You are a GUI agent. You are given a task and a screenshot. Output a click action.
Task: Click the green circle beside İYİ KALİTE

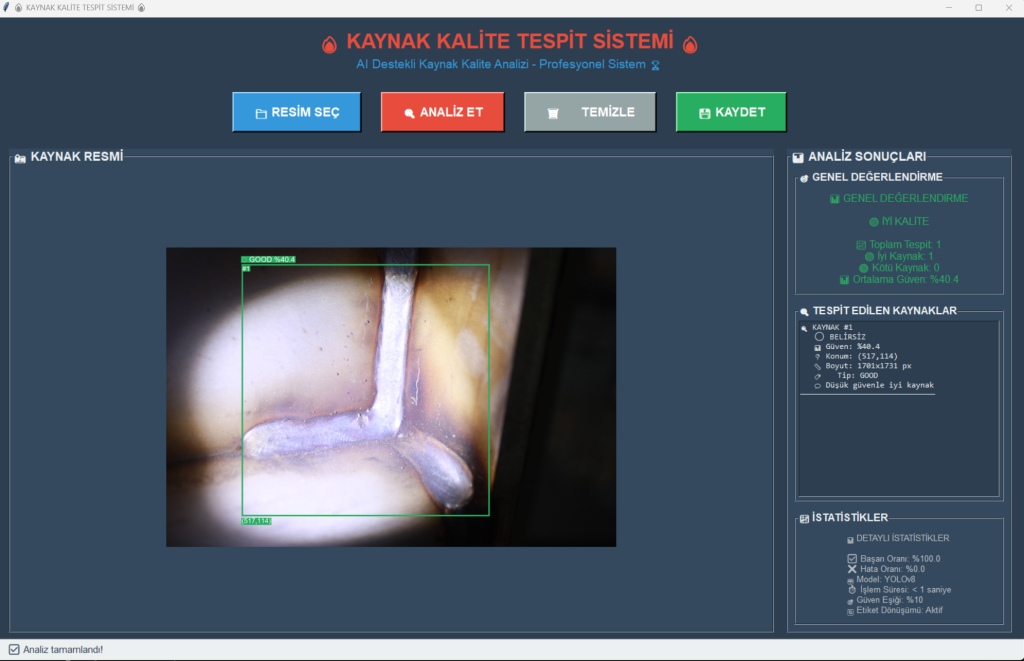[873, 222]
